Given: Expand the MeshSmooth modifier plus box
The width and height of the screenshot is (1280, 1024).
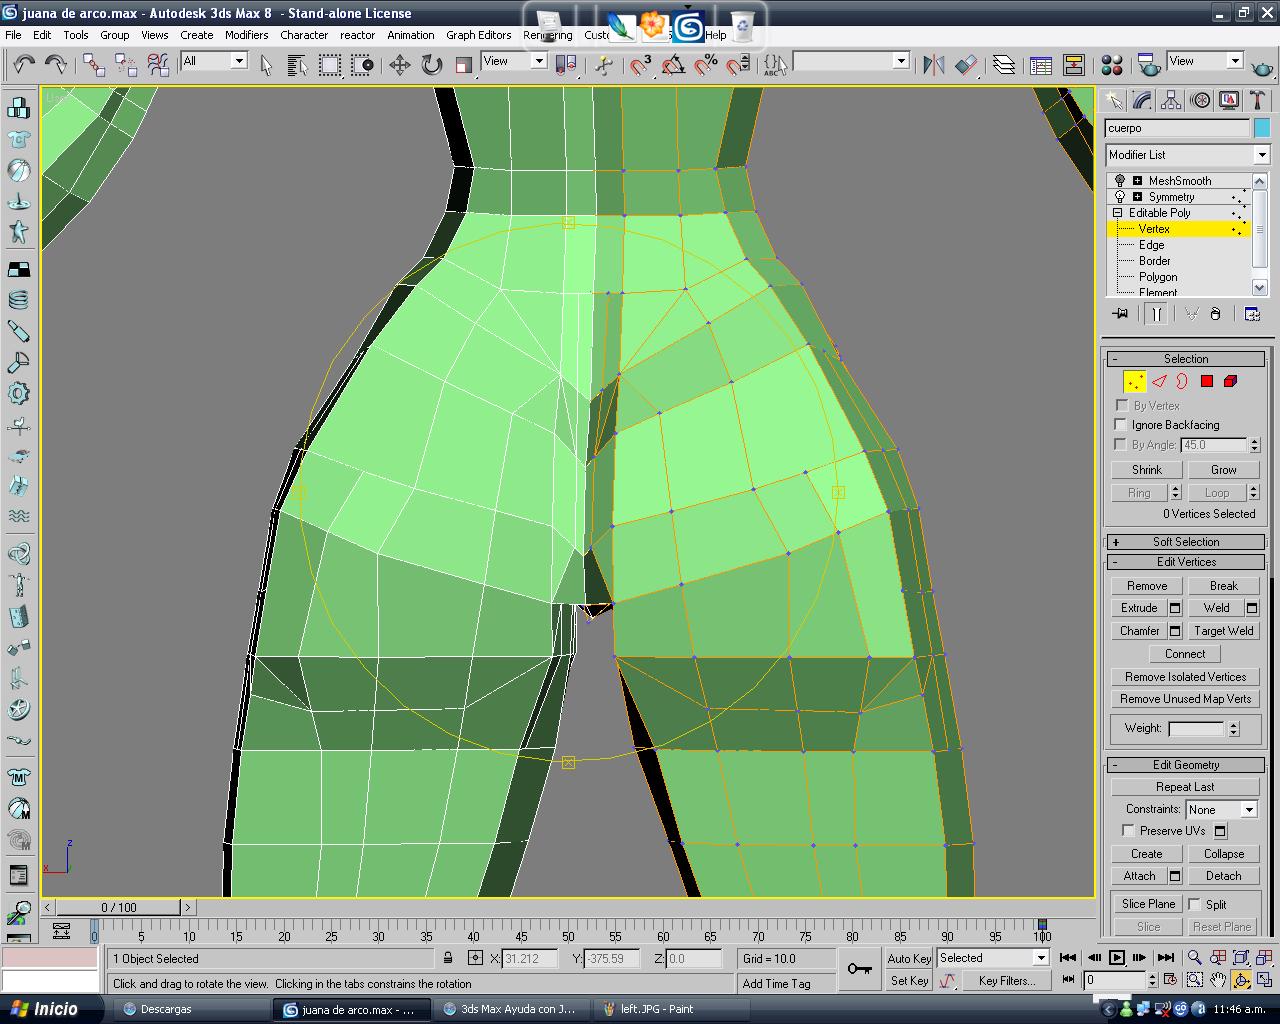Looking at the screenshot, I should [1137, 181].
